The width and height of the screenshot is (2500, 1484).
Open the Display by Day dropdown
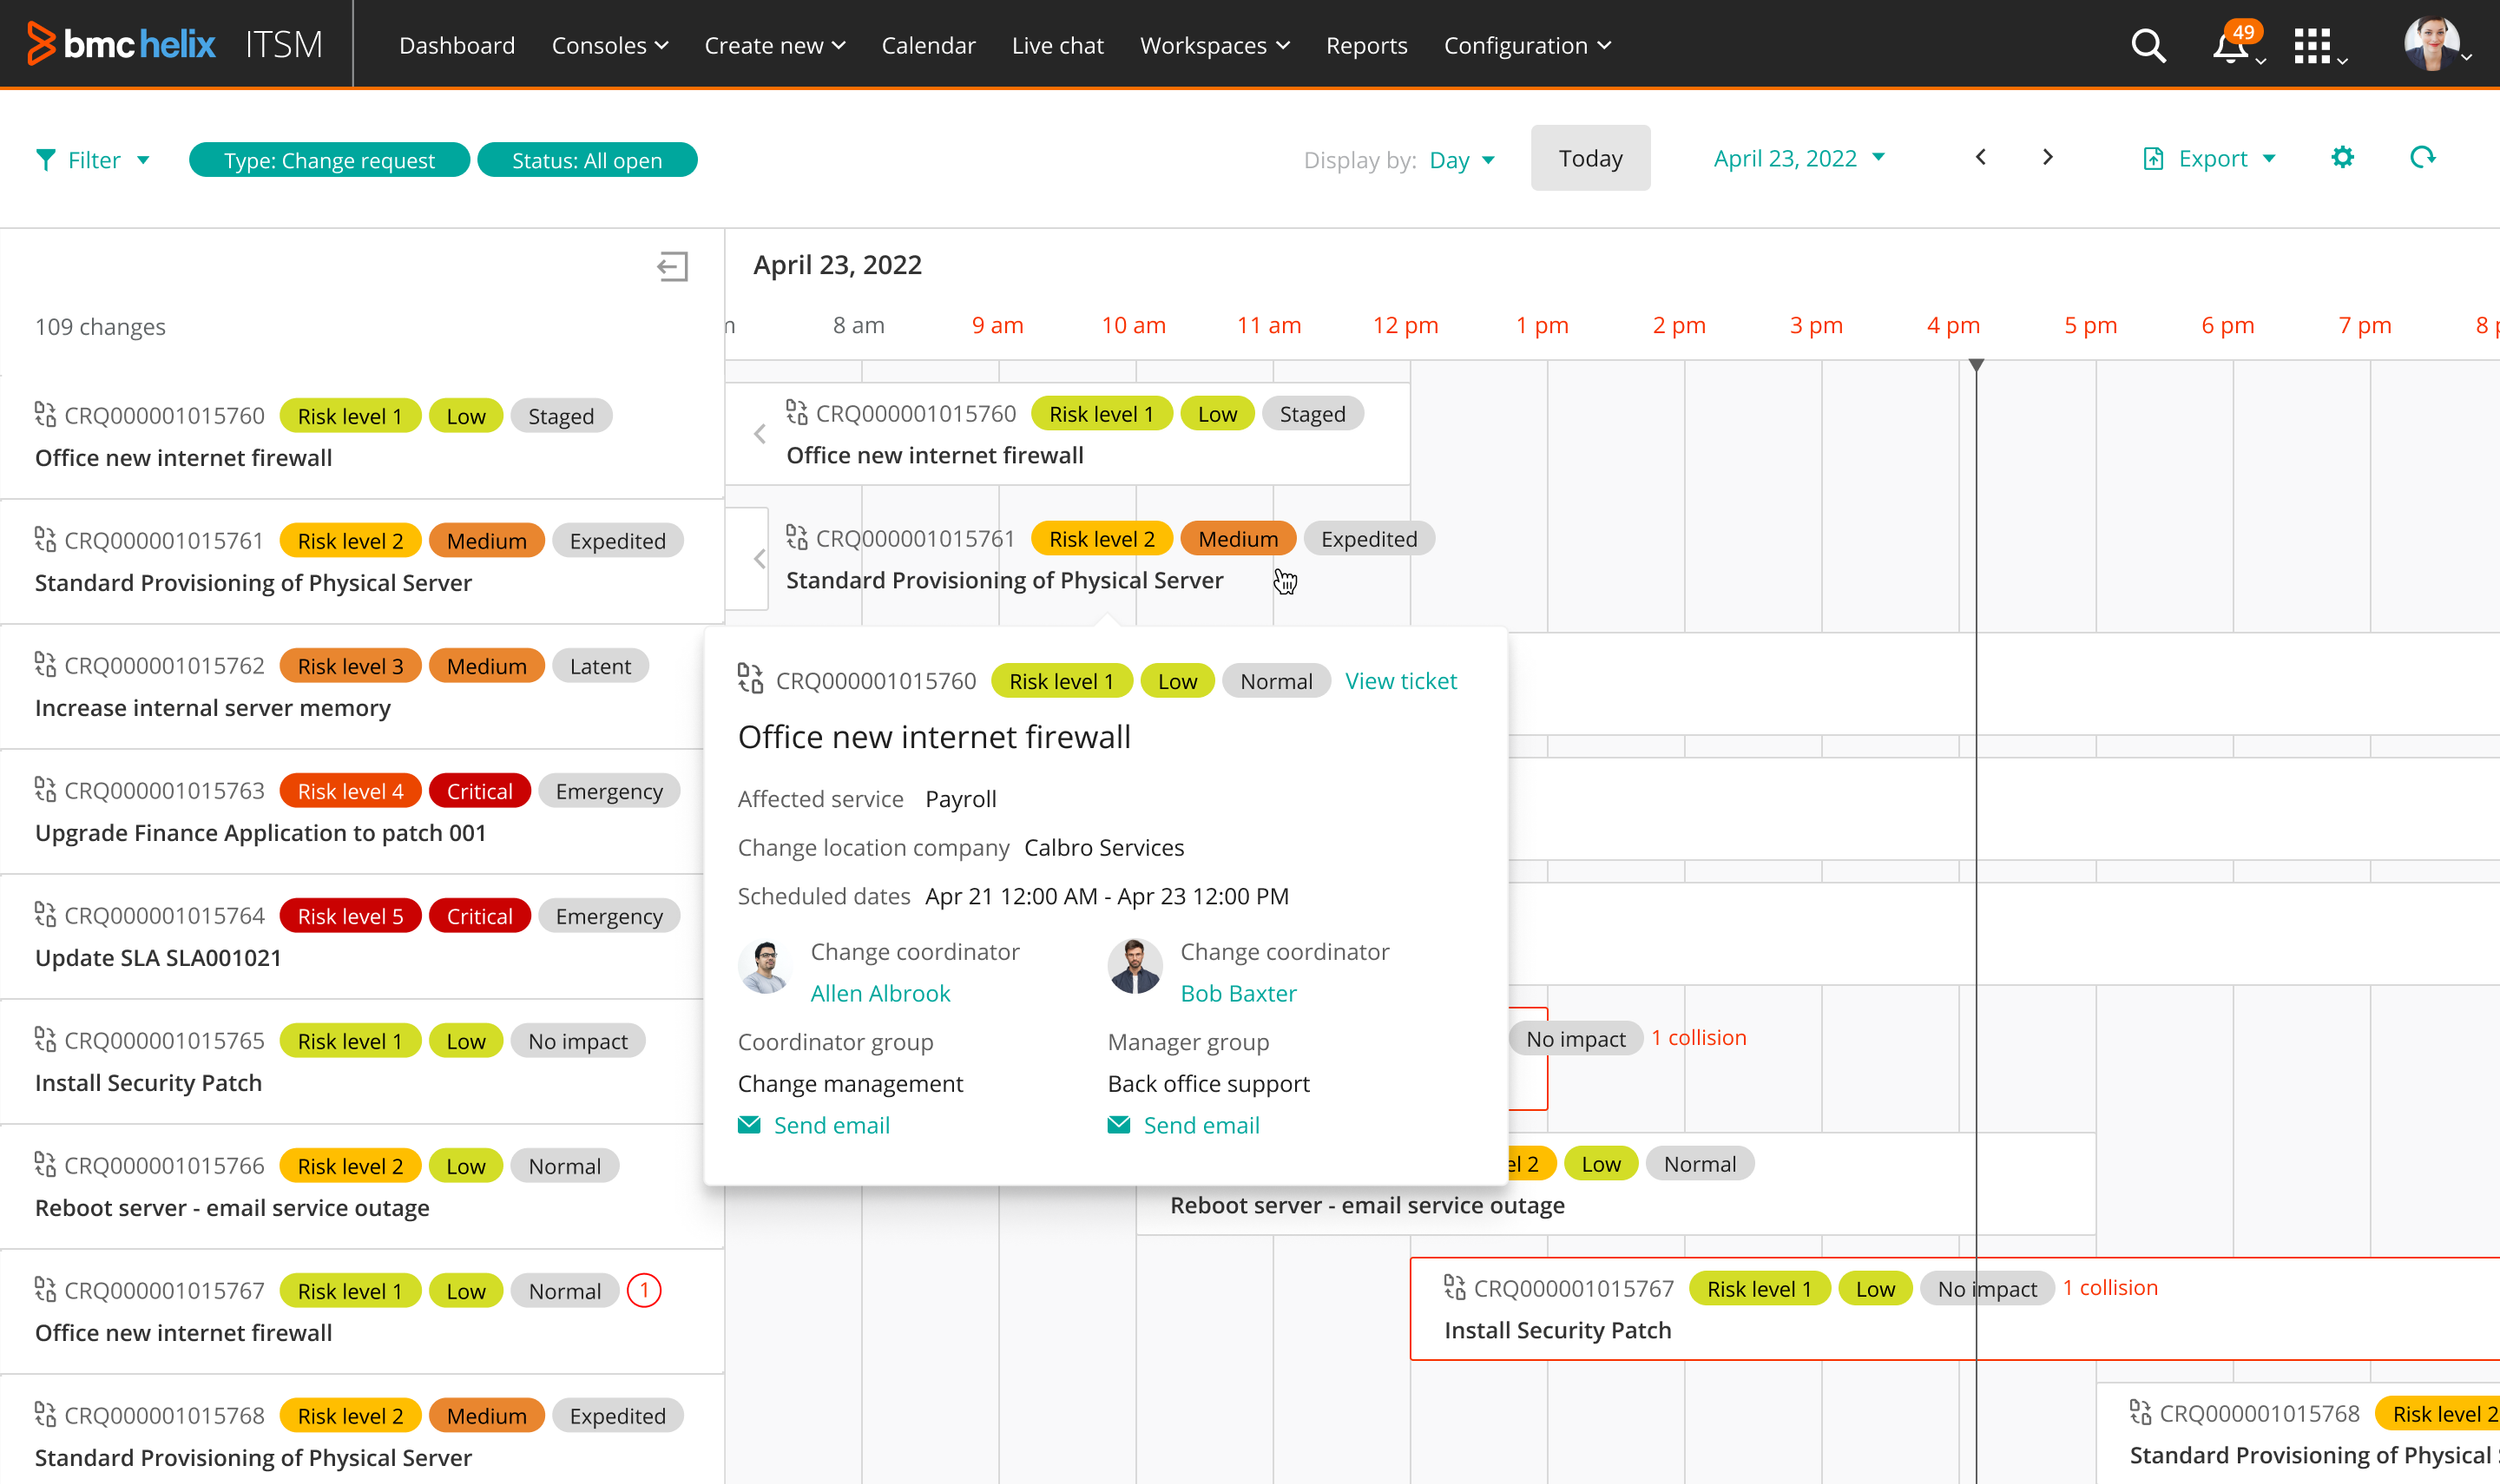tap(1461, 160)
